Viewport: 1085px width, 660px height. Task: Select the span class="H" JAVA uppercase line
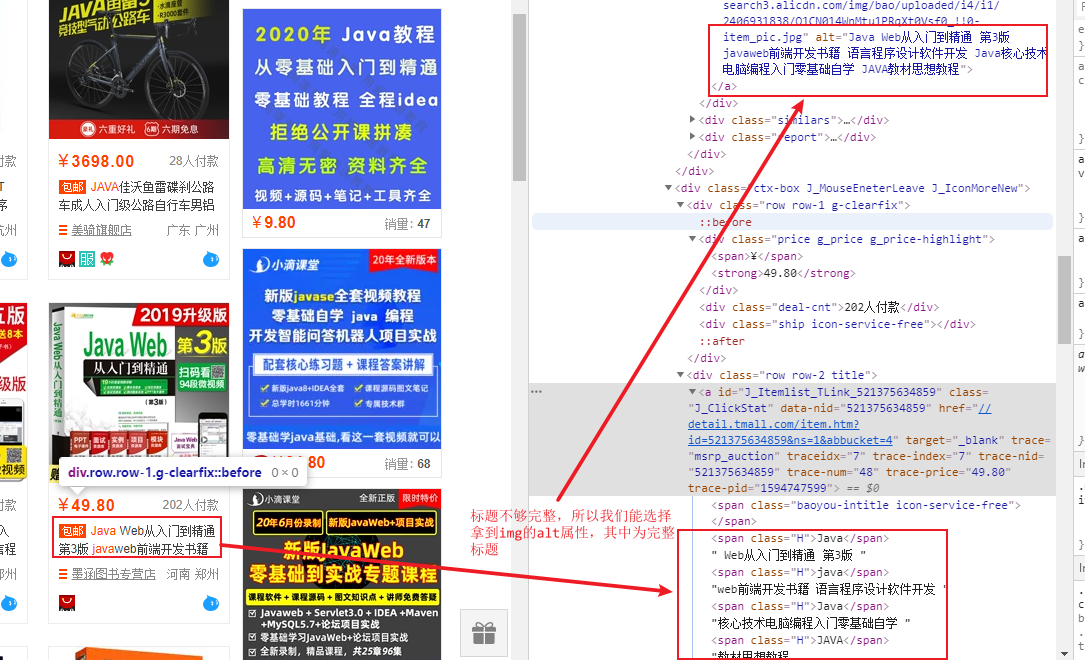tap(800, 640)
